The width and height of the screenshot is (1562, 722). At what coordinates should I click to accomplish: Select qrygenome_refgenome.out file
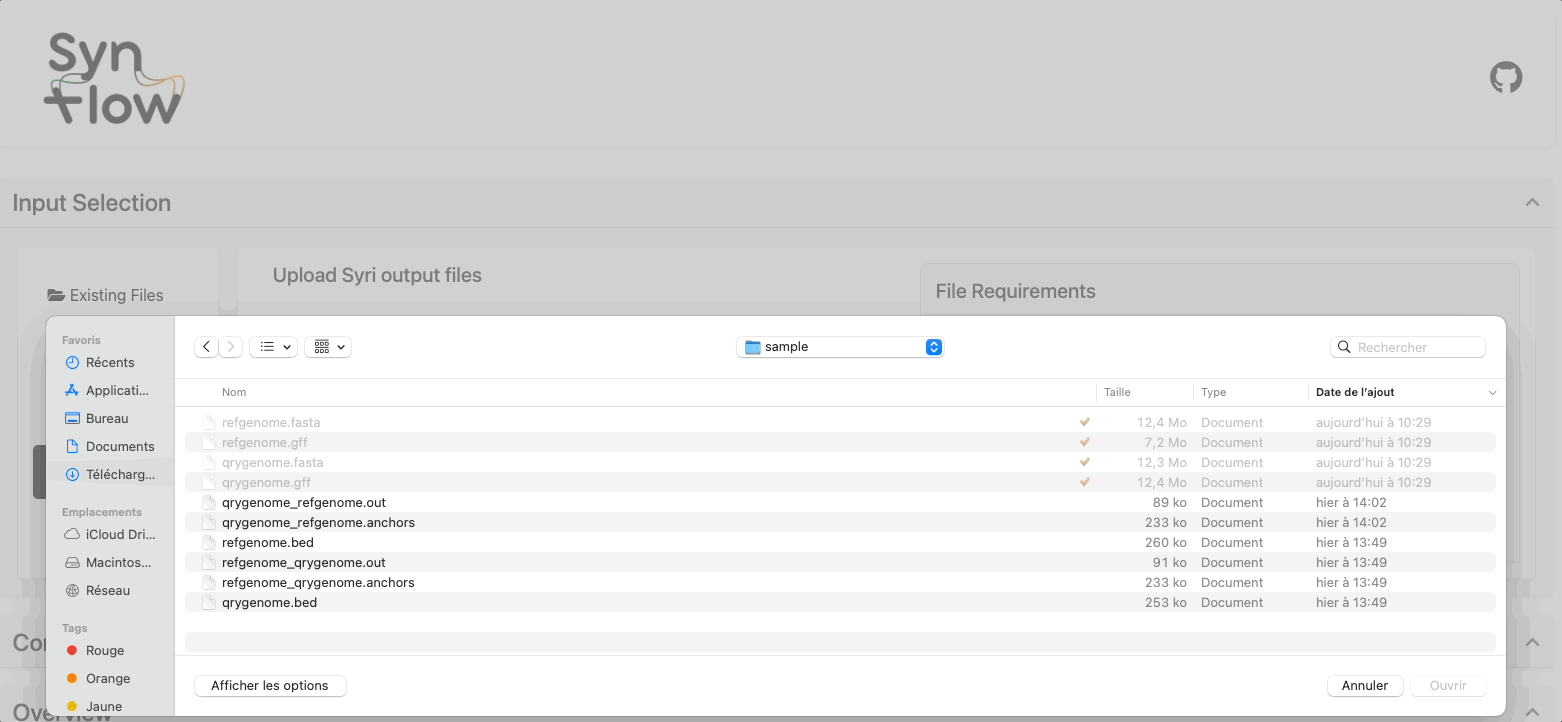840,502
